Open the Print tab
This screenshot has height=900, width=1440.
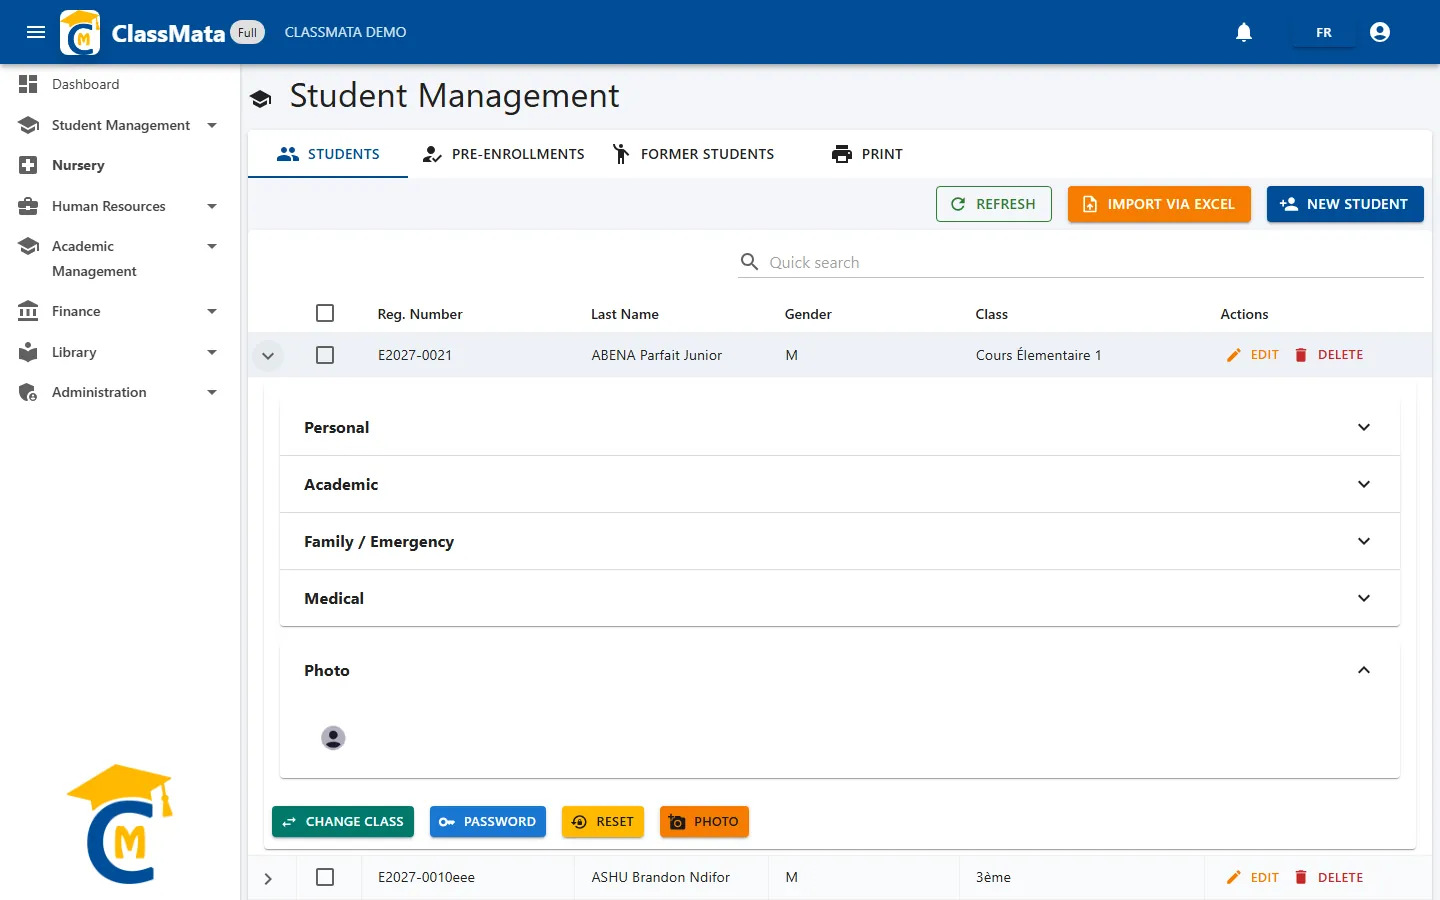click(867, 154)
